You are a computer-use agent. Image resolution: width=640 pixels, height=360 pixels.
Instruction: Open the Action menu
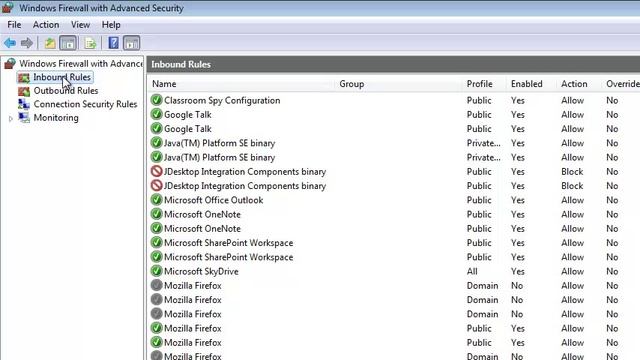coord(46,25)
